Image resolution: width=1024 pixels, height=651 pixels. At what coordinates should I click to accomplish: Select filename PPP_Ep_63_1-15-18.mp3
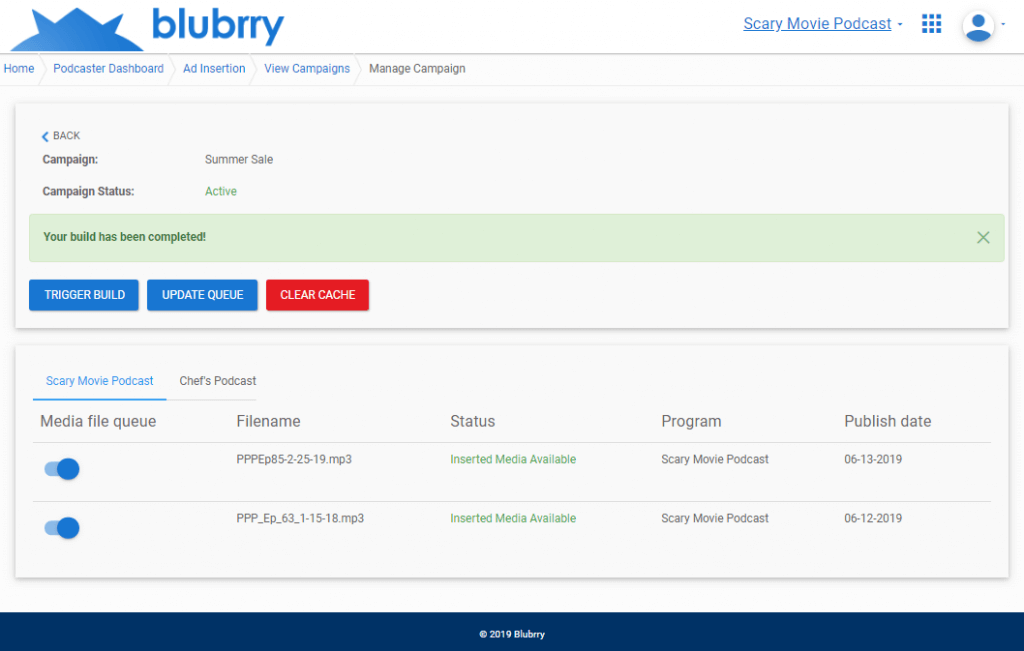point(300,518)
